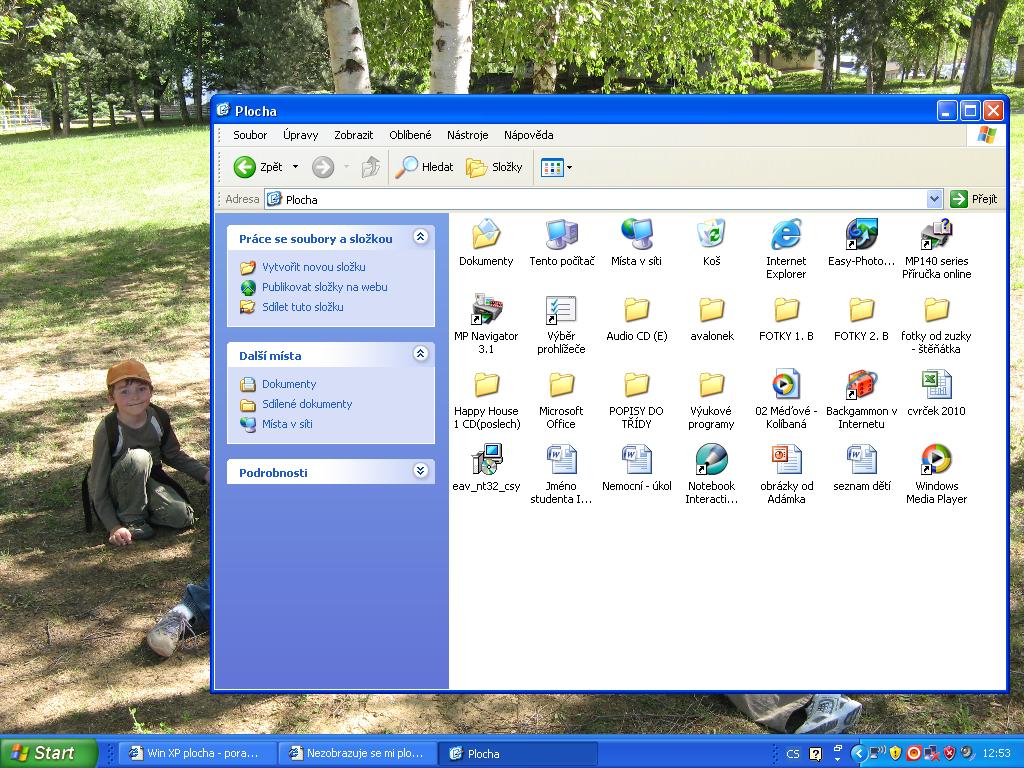Select the cvrček 2010 Excel file

click(936, 385)
